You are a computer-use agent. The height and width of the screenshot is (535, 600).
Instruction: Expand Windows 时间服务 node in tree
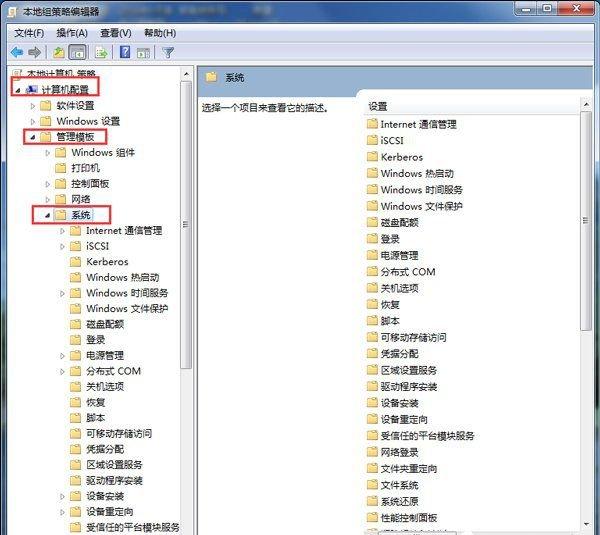62,294
